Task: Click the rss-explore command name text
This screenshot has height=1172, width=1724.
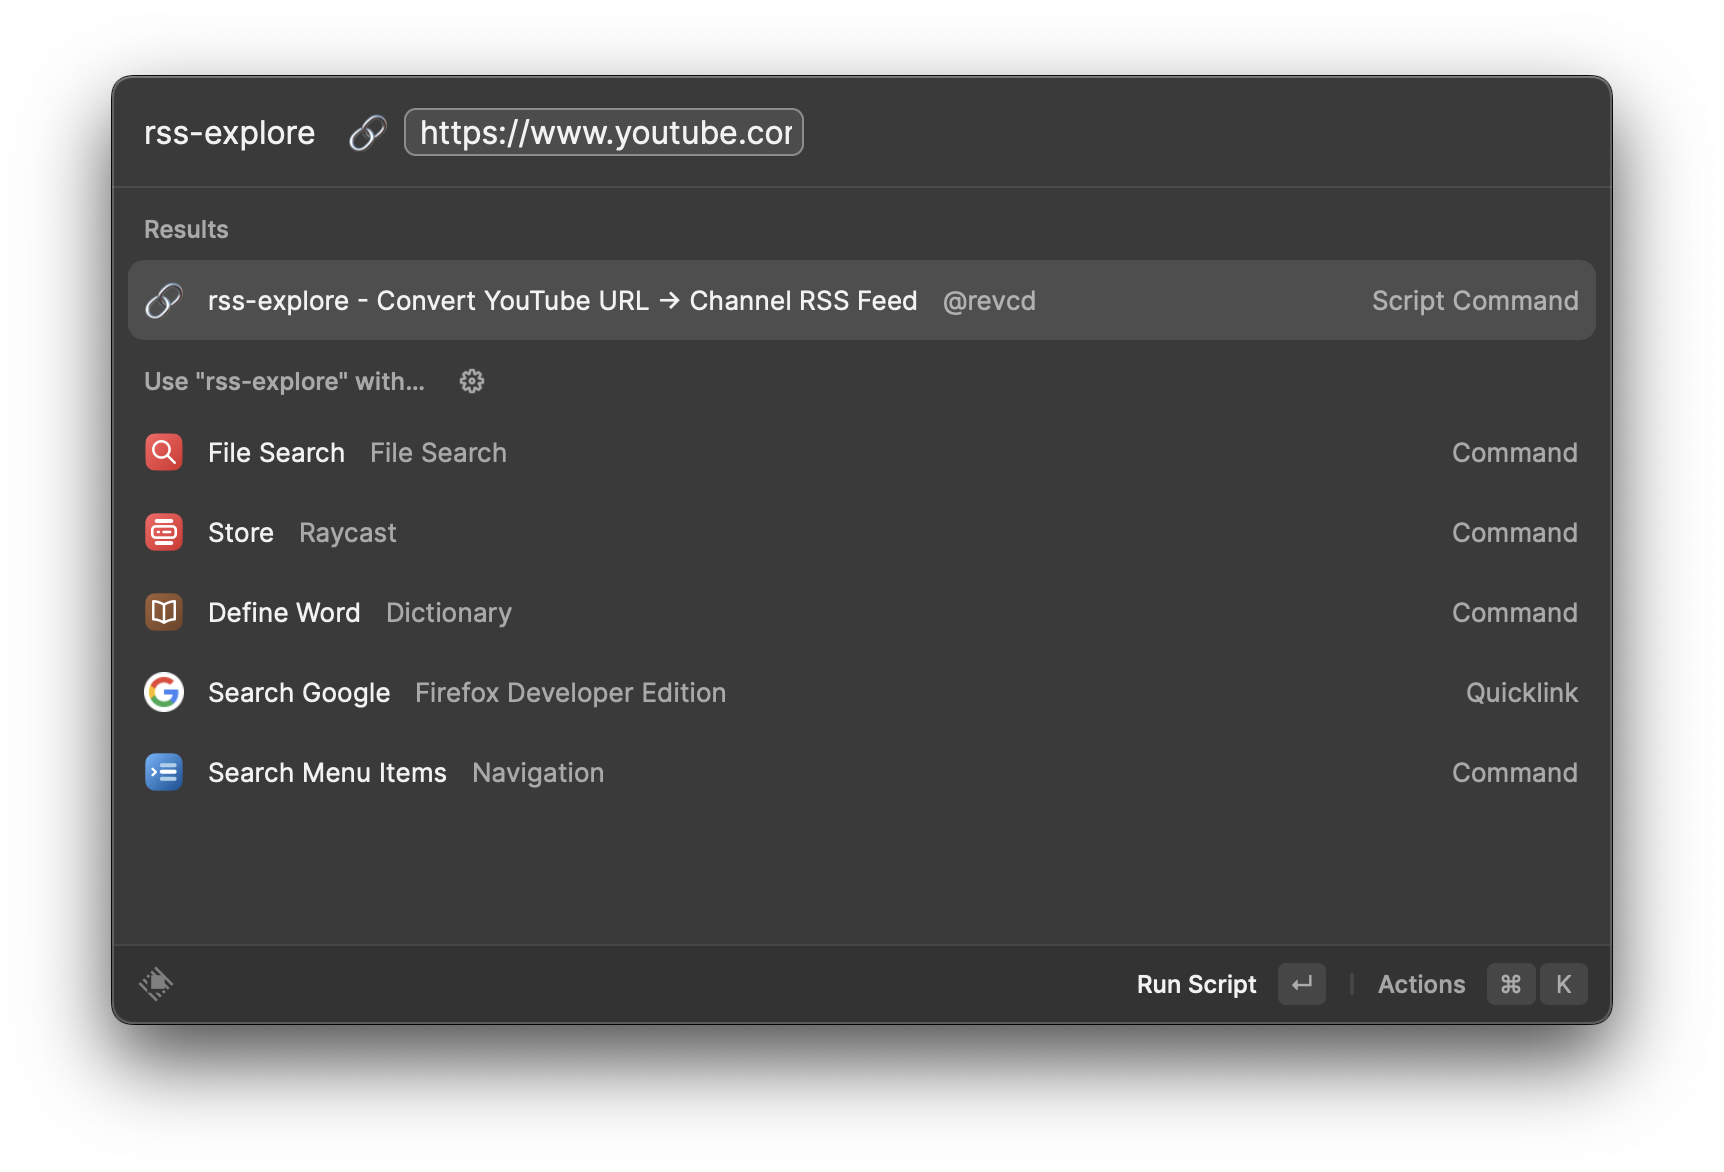Action: coord(229,132)
